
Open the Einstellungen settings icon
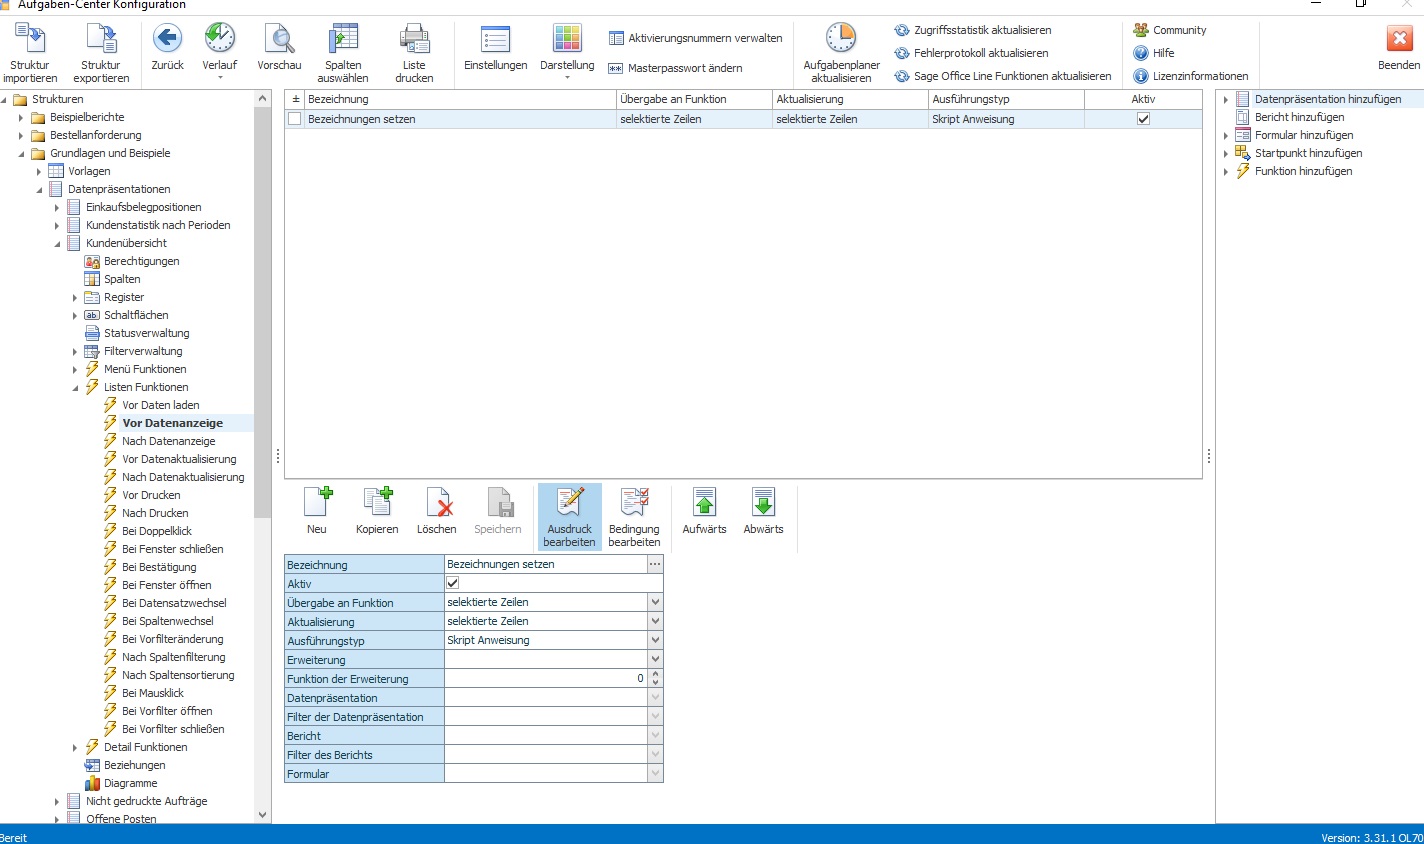click(495, 39)
